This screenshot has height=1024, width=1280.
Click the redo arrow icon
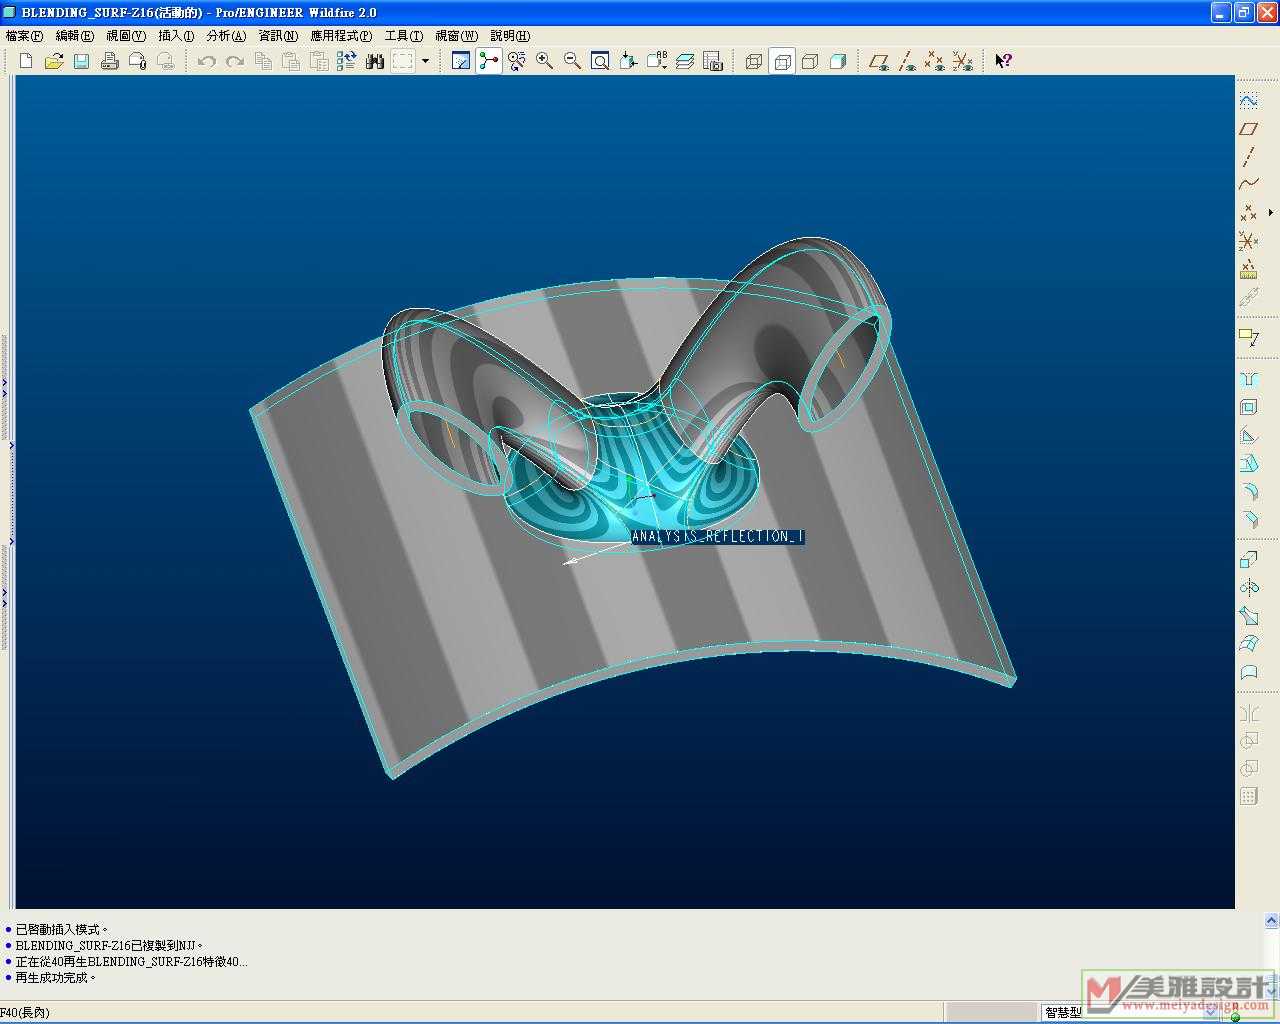(x=235, y=61)
